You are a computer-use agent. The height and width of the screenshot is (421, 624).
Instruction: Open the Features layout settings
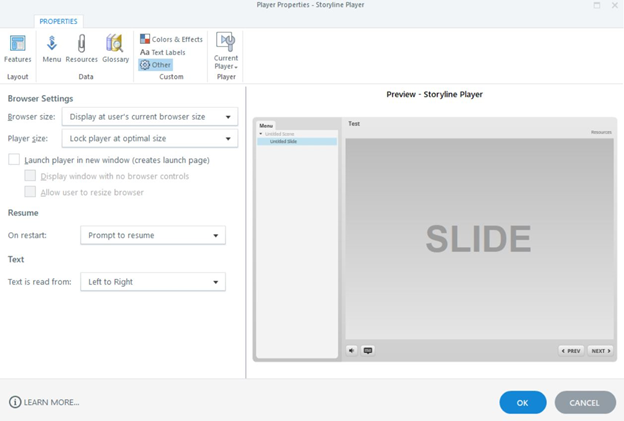[x=18, y=49]
